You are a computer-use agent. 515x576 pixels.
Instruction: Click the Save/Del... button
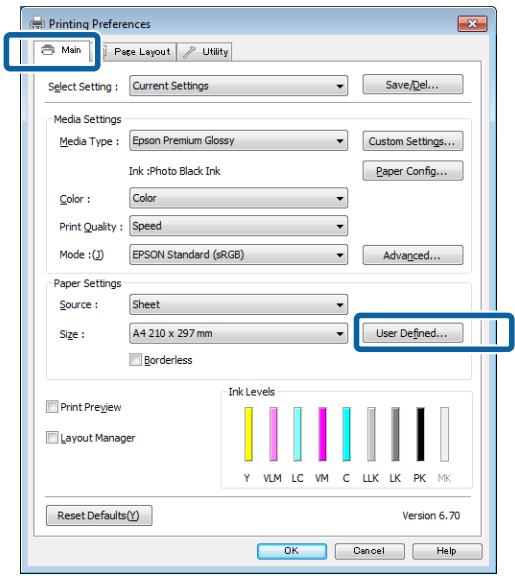click(x=413, y=85)
